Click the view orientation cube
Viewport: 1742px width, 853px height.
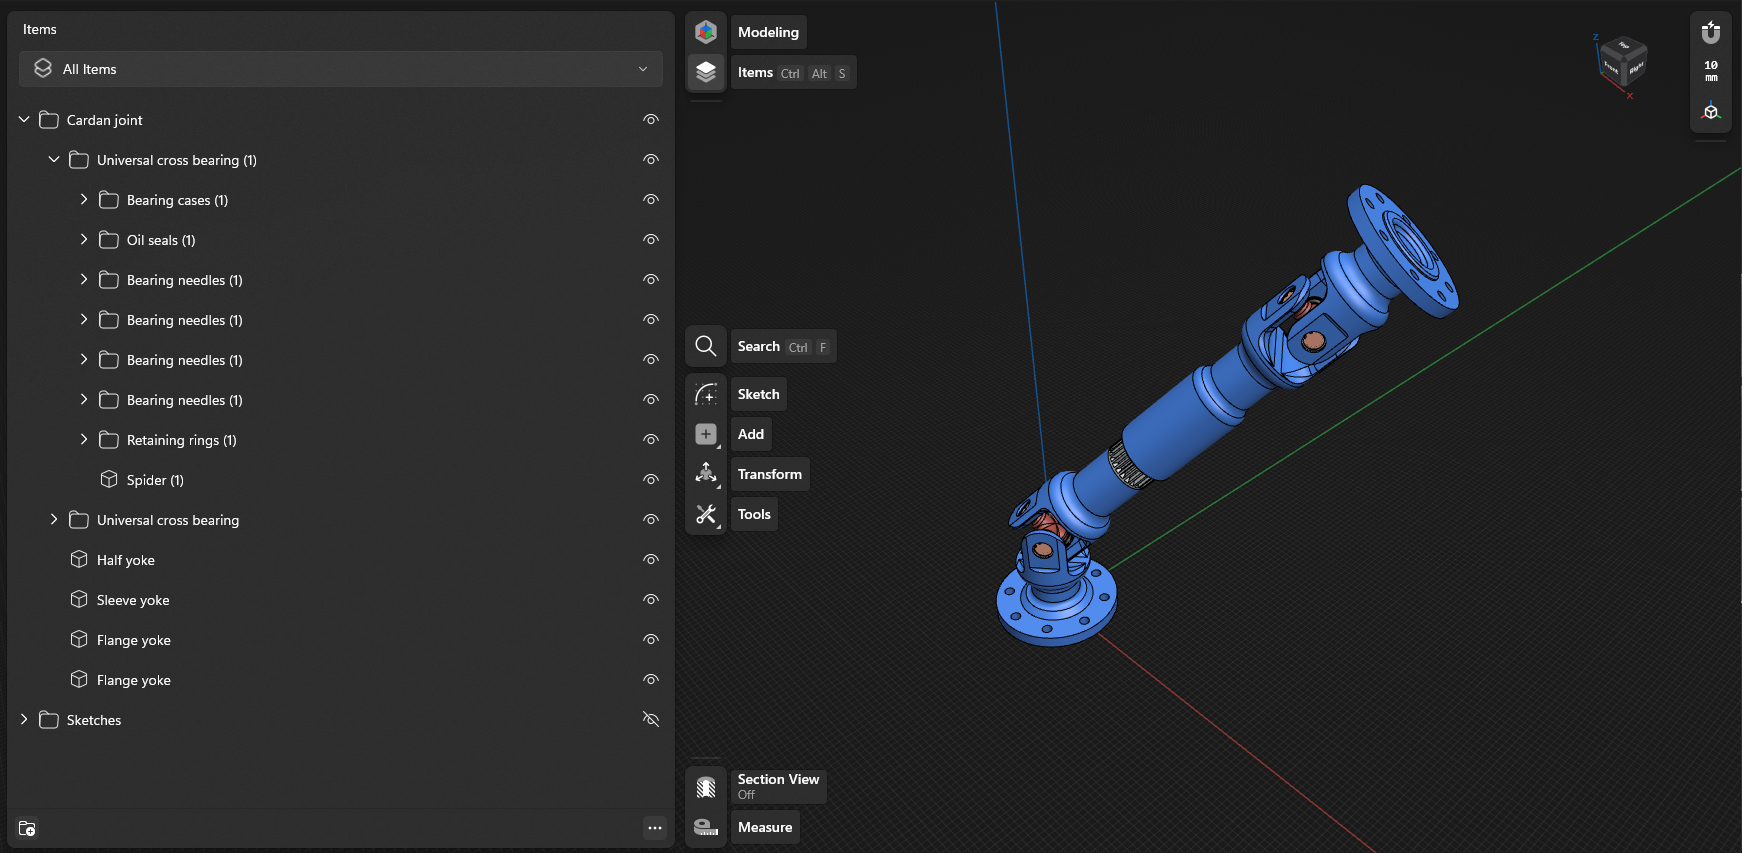[x=1621, y=62]
